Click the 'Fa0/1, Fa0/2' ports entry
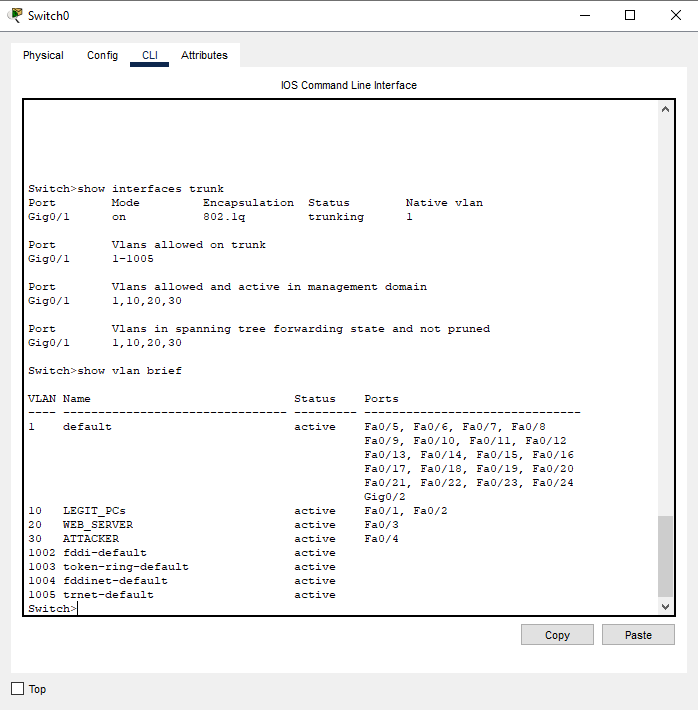 pyautogui.click(x=406, y=511)
